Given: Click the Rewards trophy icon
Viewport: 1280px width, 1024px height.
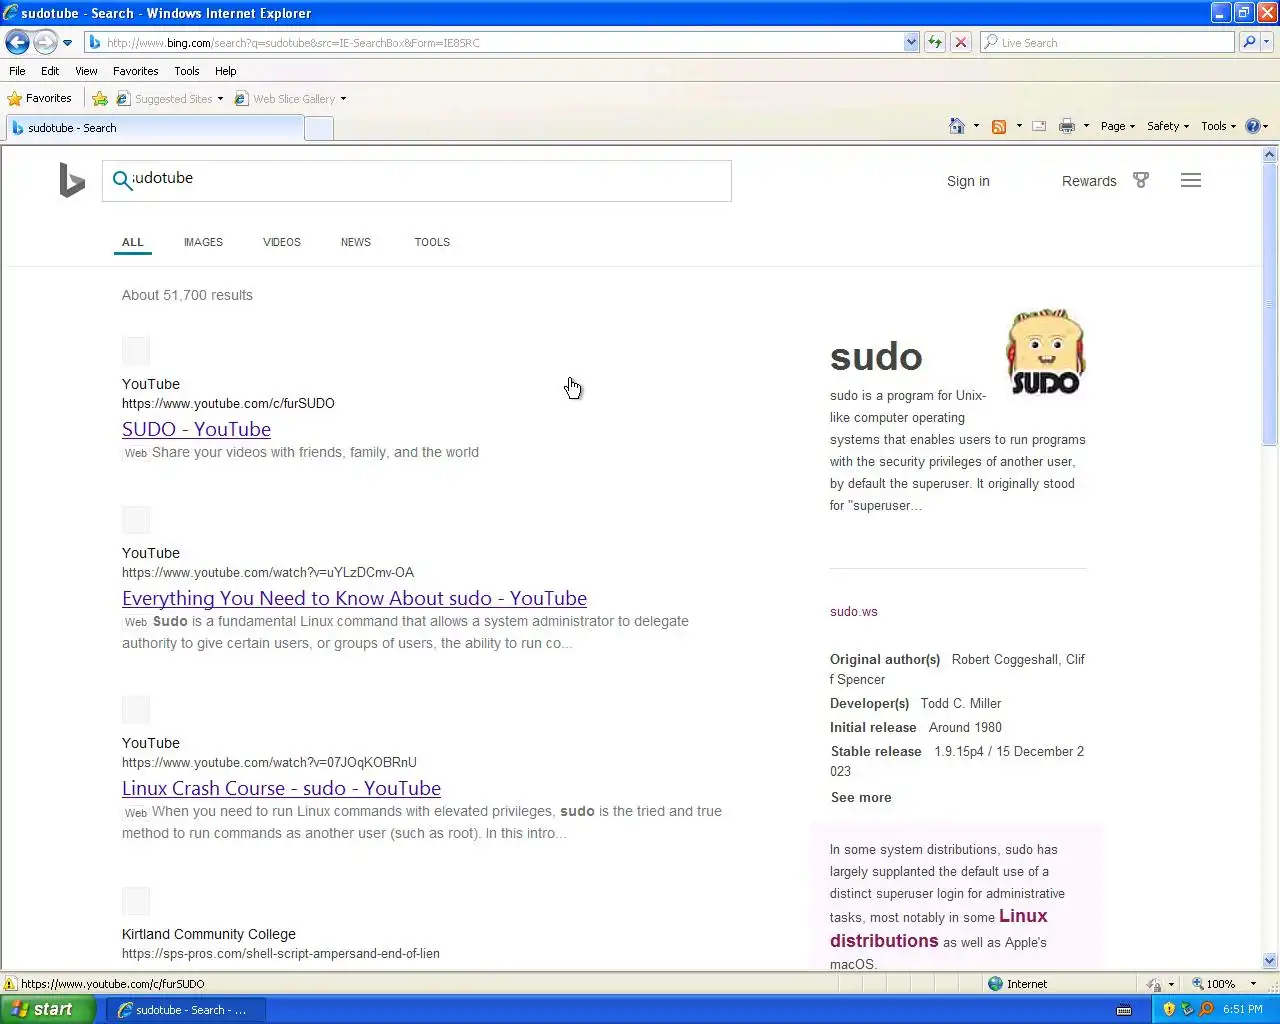Looking at the screenshot, I should click(1141, 180).
